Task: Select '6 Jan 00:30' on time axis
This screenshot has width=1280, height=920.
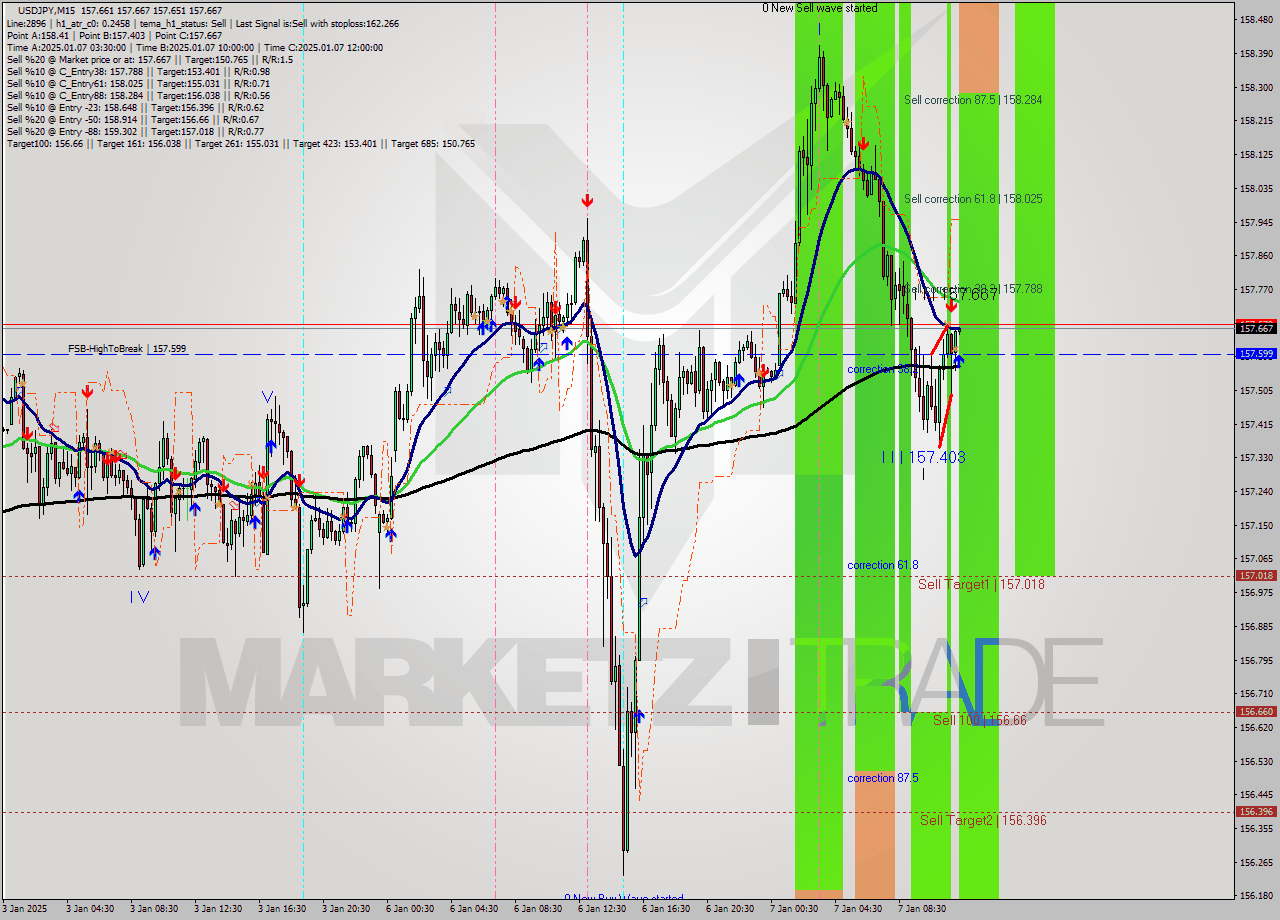Action: pos(412,909)
